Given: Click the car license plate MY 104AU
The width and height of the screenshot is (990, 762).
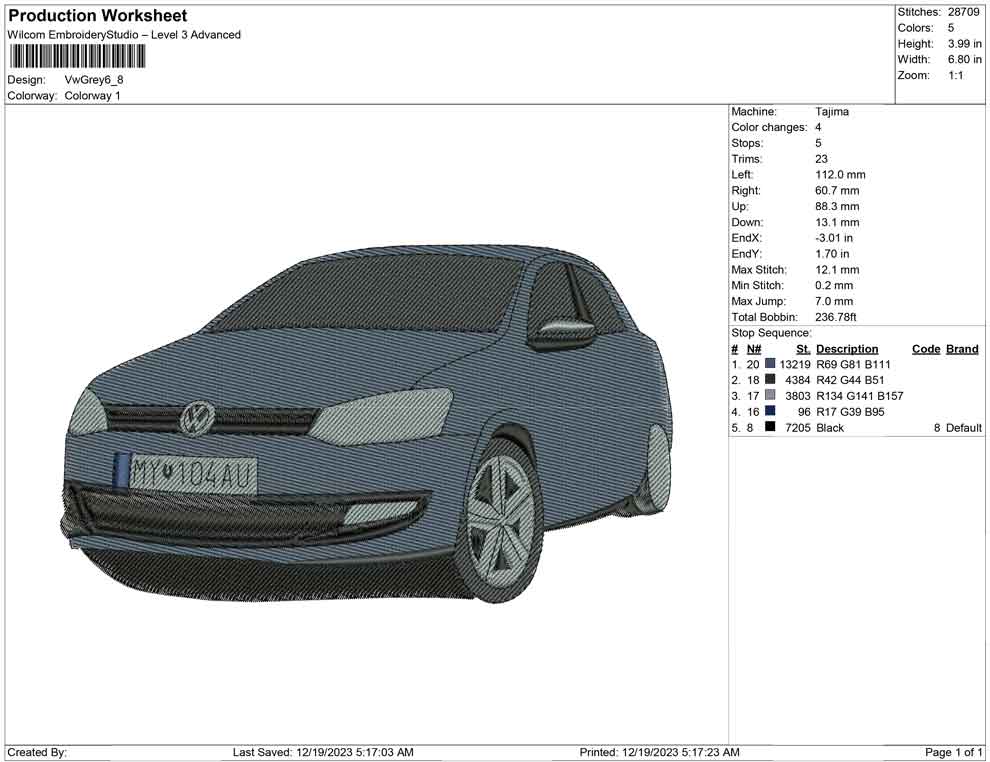Looking at the screenshot, I should 186,475.
